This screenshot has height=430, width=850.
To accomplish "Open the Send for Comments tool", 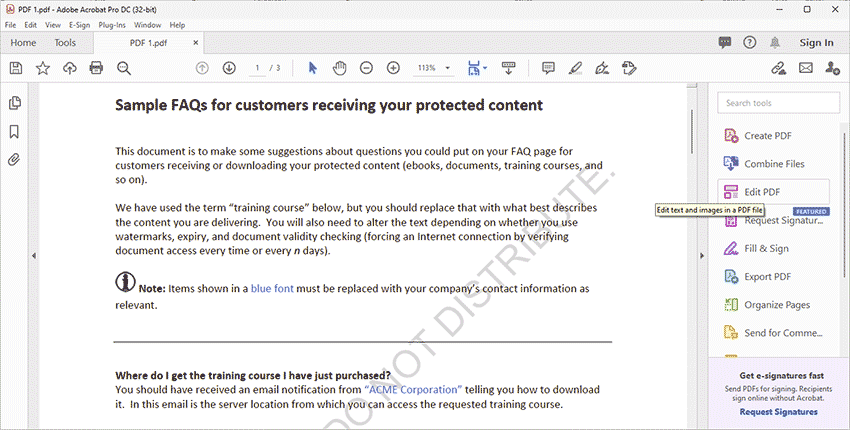I will (x=774, y=333).
